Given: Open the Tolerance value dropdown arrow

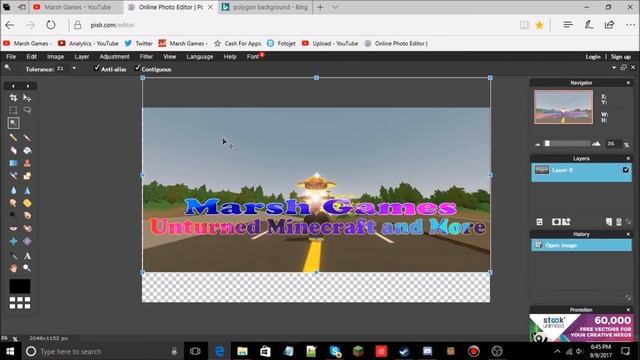Looking at the screenshot, I should (74, 69).
